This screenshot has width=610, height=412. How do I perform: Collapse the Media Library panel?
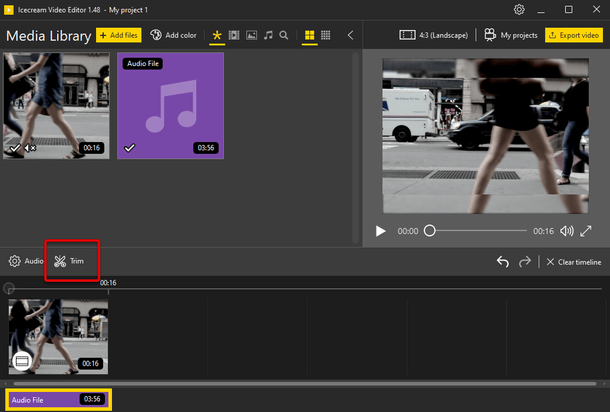(x=351, y=35)
